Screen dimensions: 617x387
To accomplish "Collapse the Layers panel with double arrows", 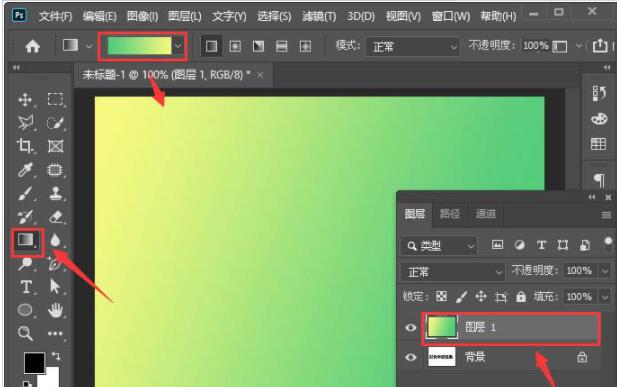I will (x=592, y=197).
